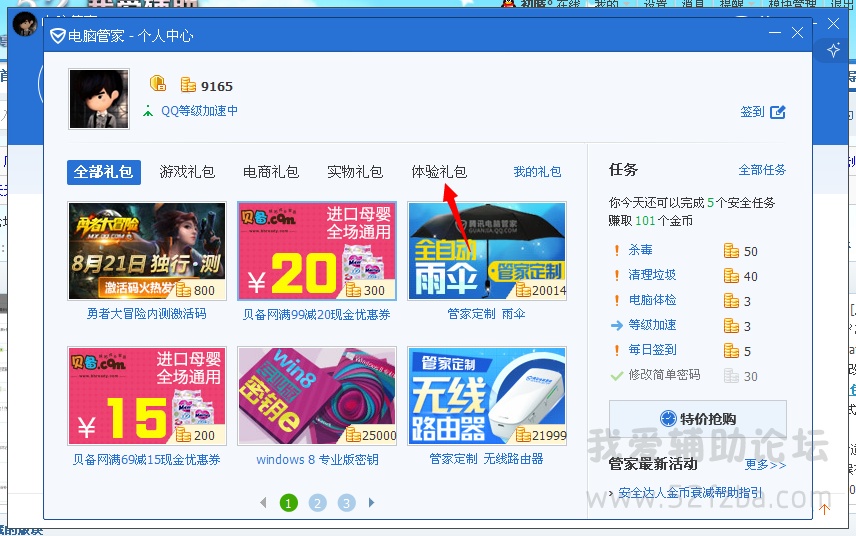Click the windows 8 专业版密钥 link

pyautogui.click(x=317, y=460)
